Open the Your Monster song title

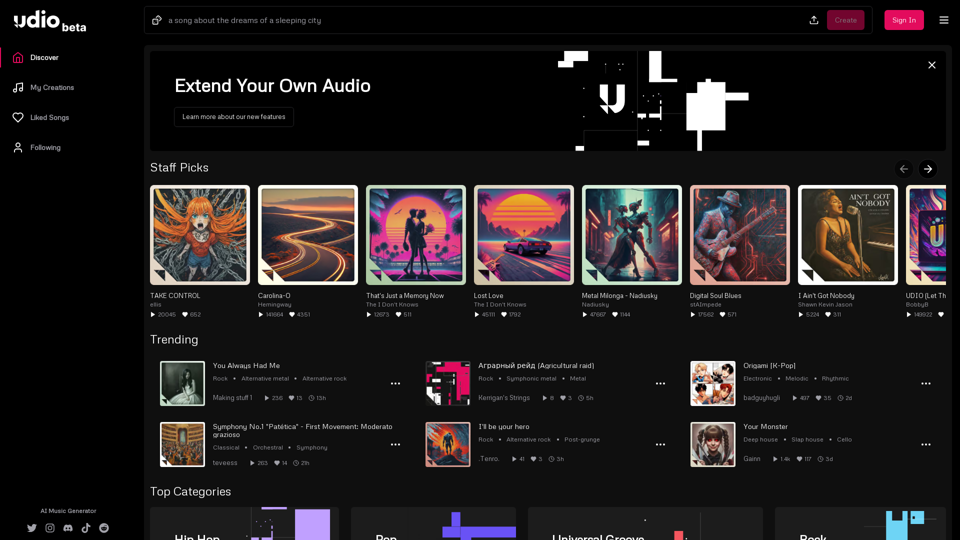[x=765, y=427]
